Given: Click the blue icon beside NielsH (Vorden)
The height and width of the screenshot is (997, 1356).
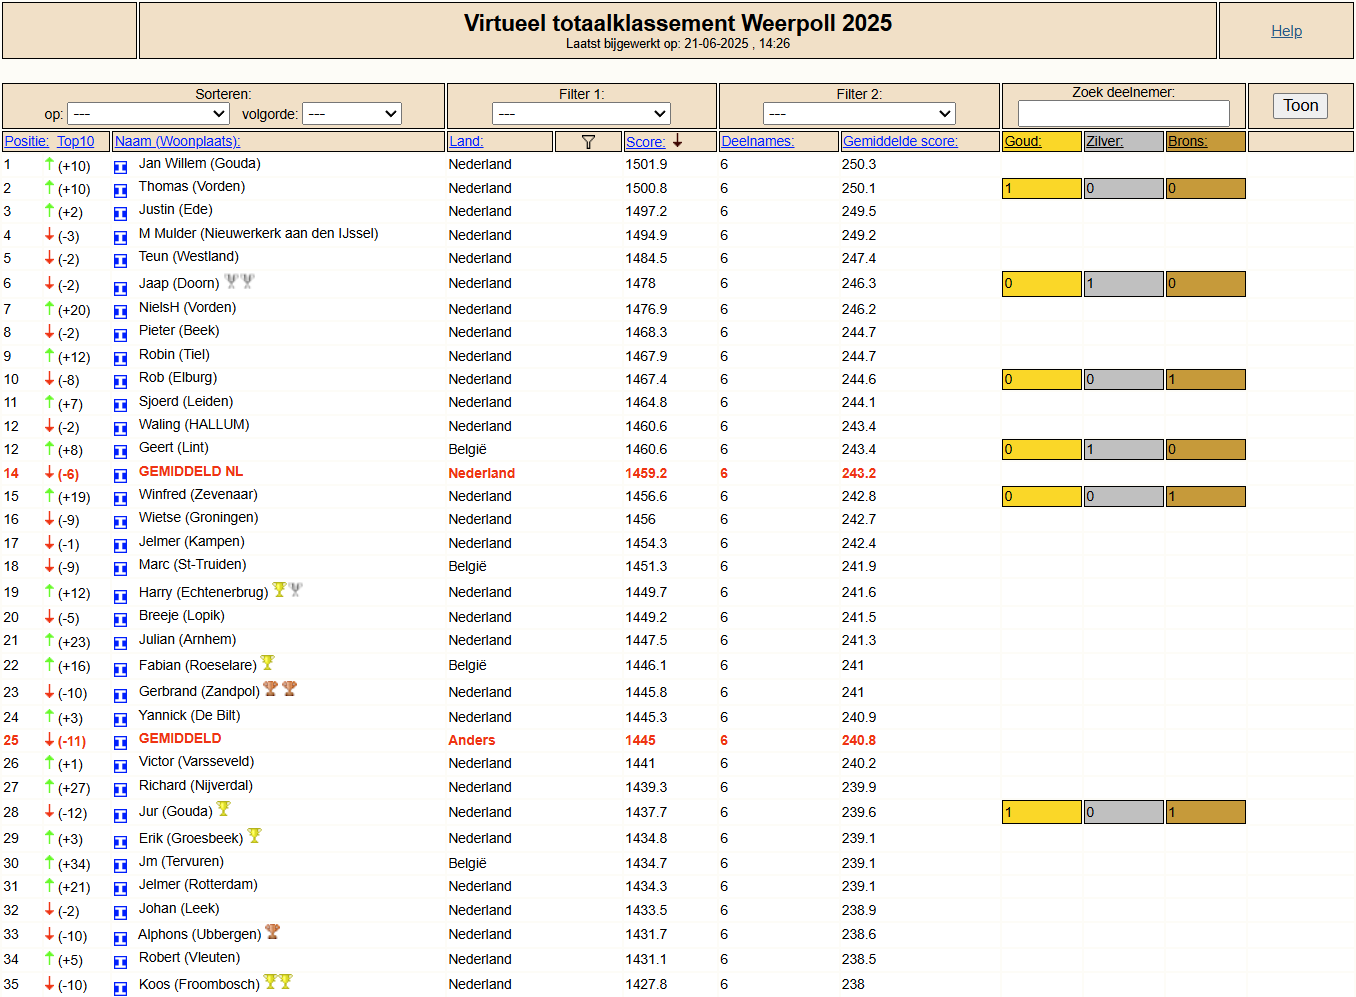Looking at the screenshot, I should click(x=120, y=311).
